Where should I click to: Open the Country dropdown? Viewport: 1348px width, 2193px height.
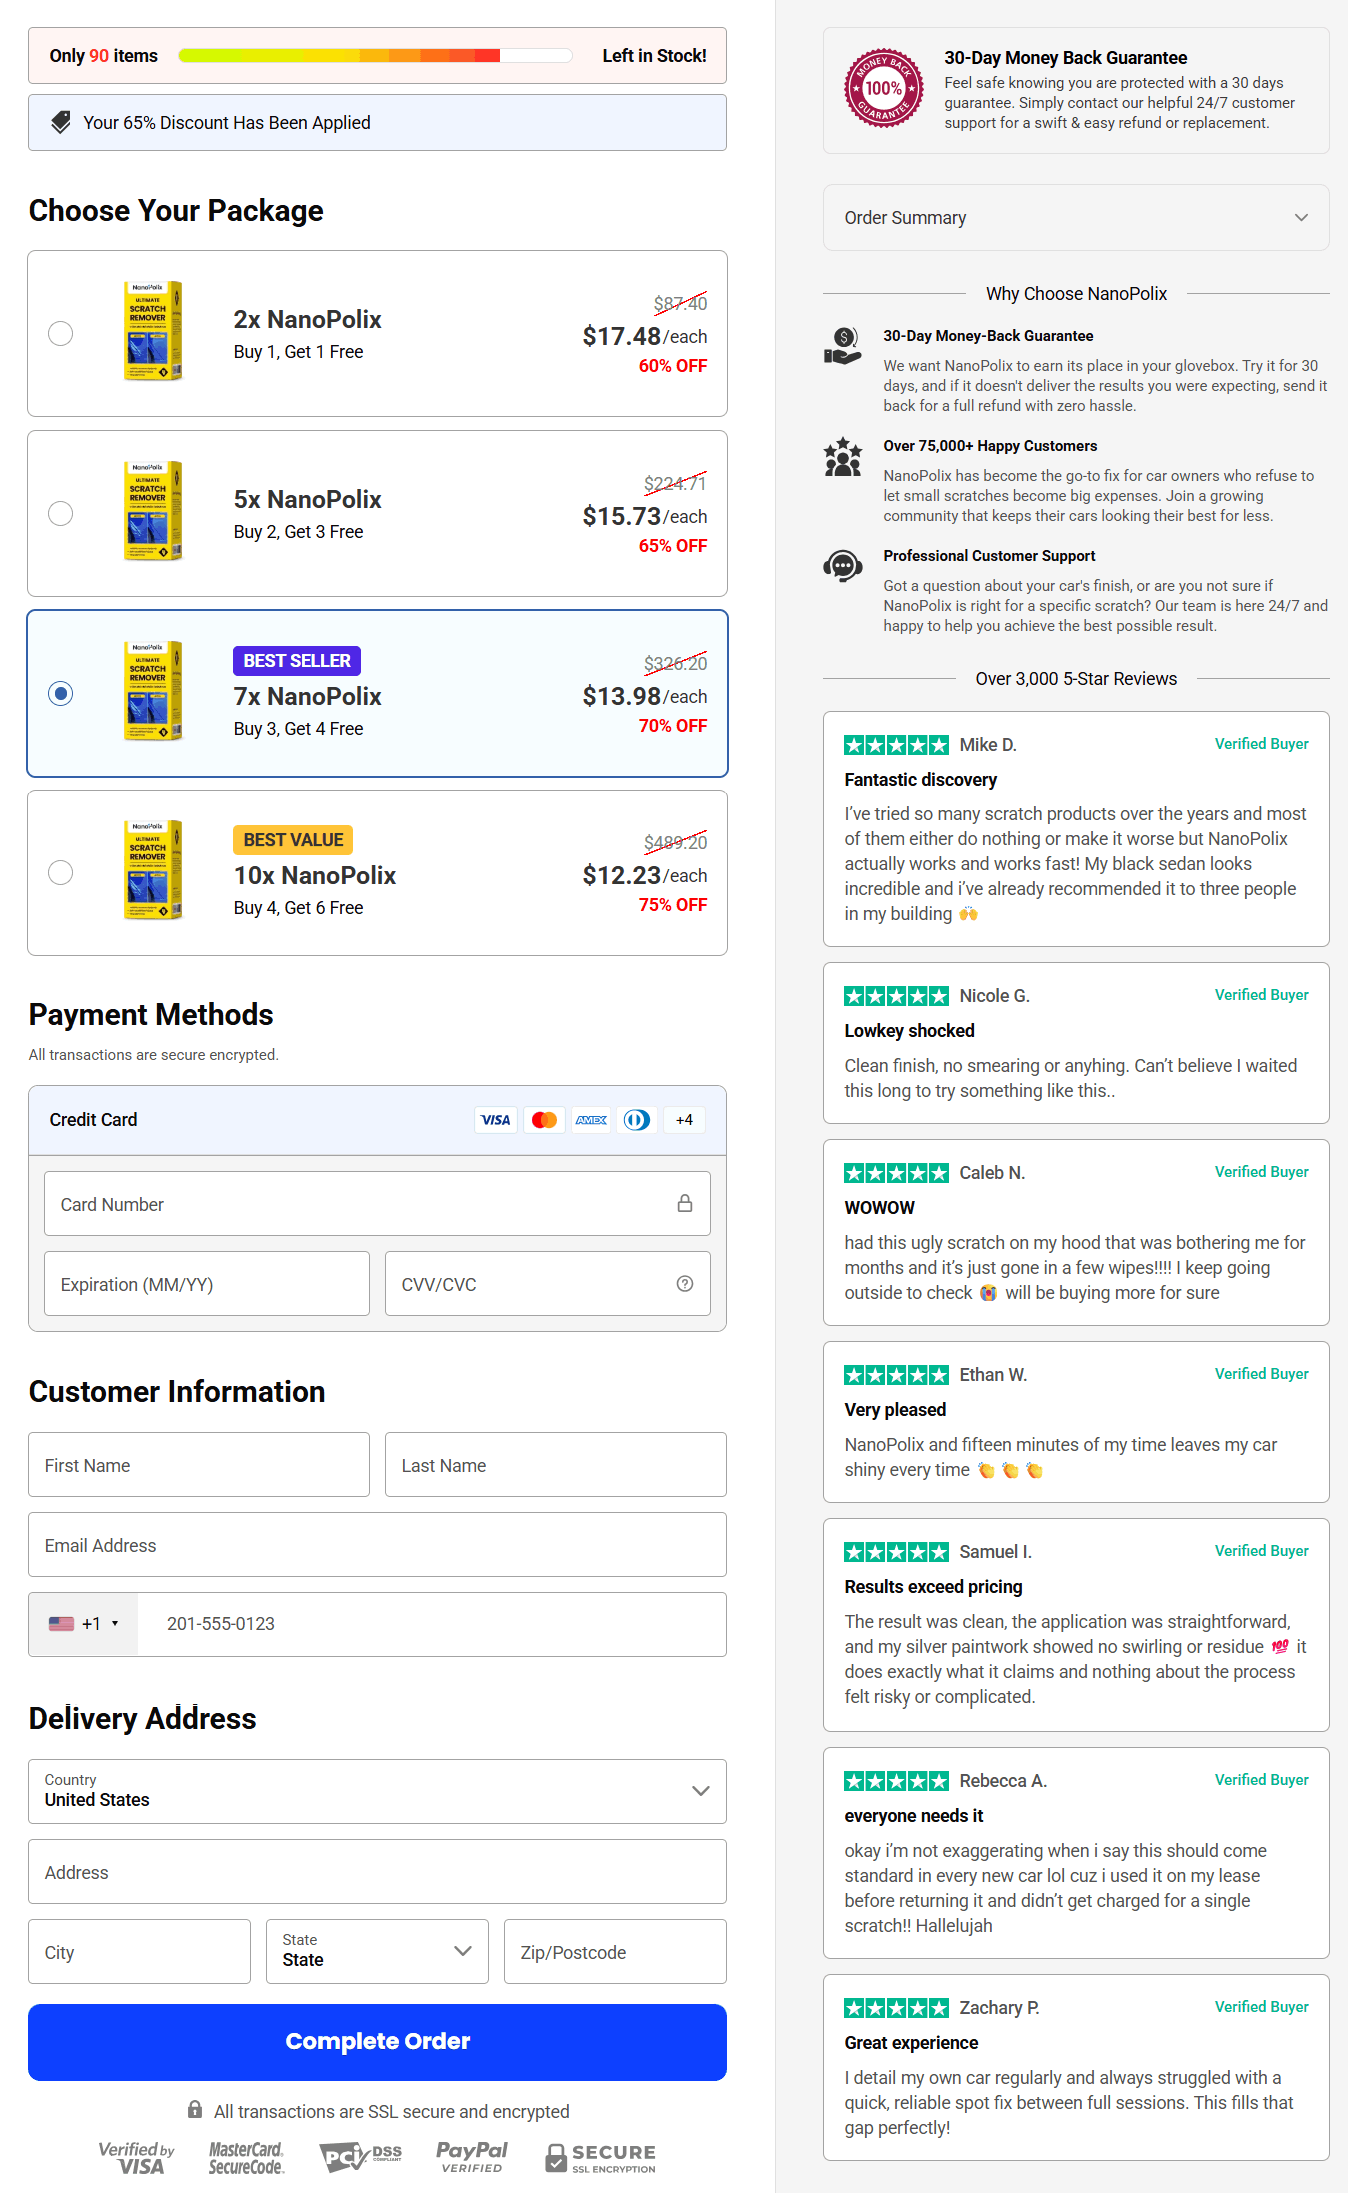coord(377,1791)
